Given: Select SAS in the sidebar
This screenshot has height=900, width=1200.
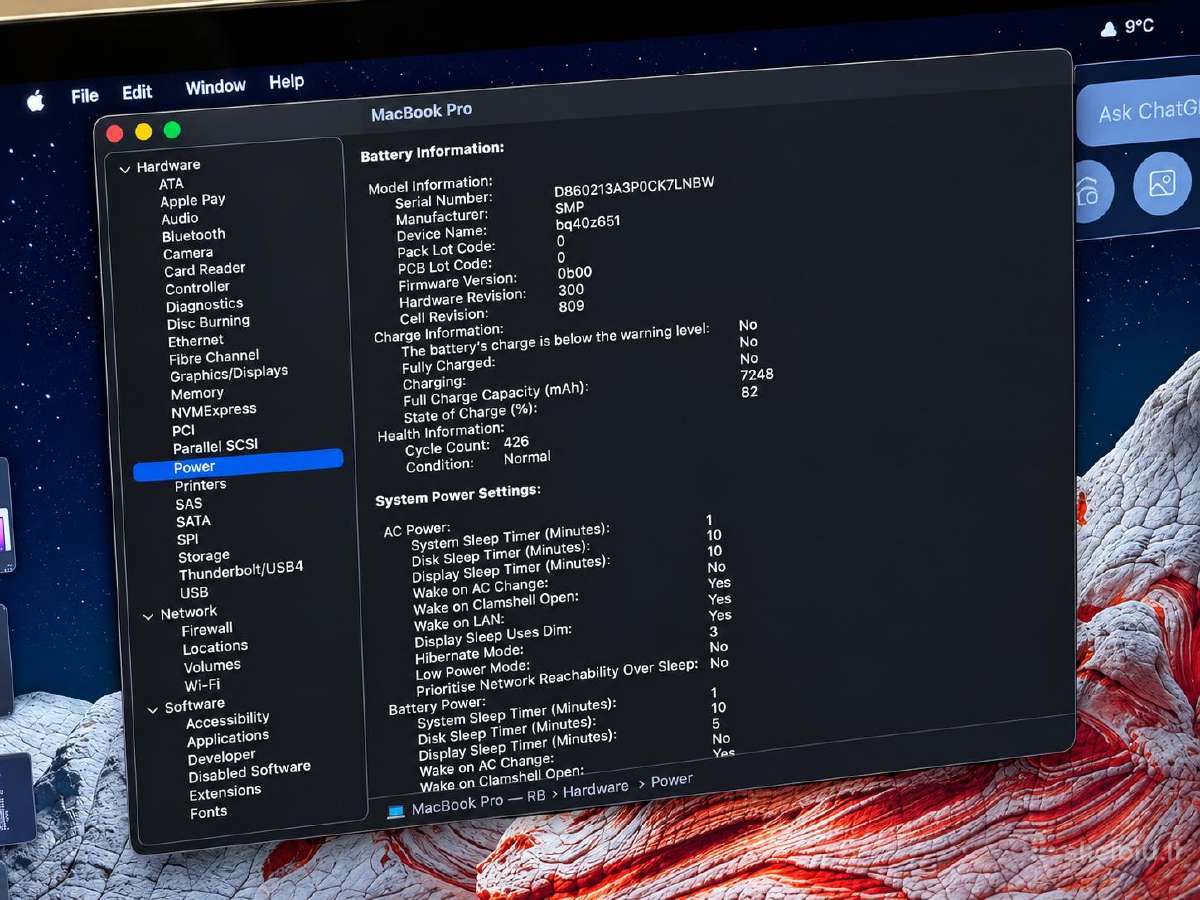Looking at the screenshot, I should click(x=188, y=504).
